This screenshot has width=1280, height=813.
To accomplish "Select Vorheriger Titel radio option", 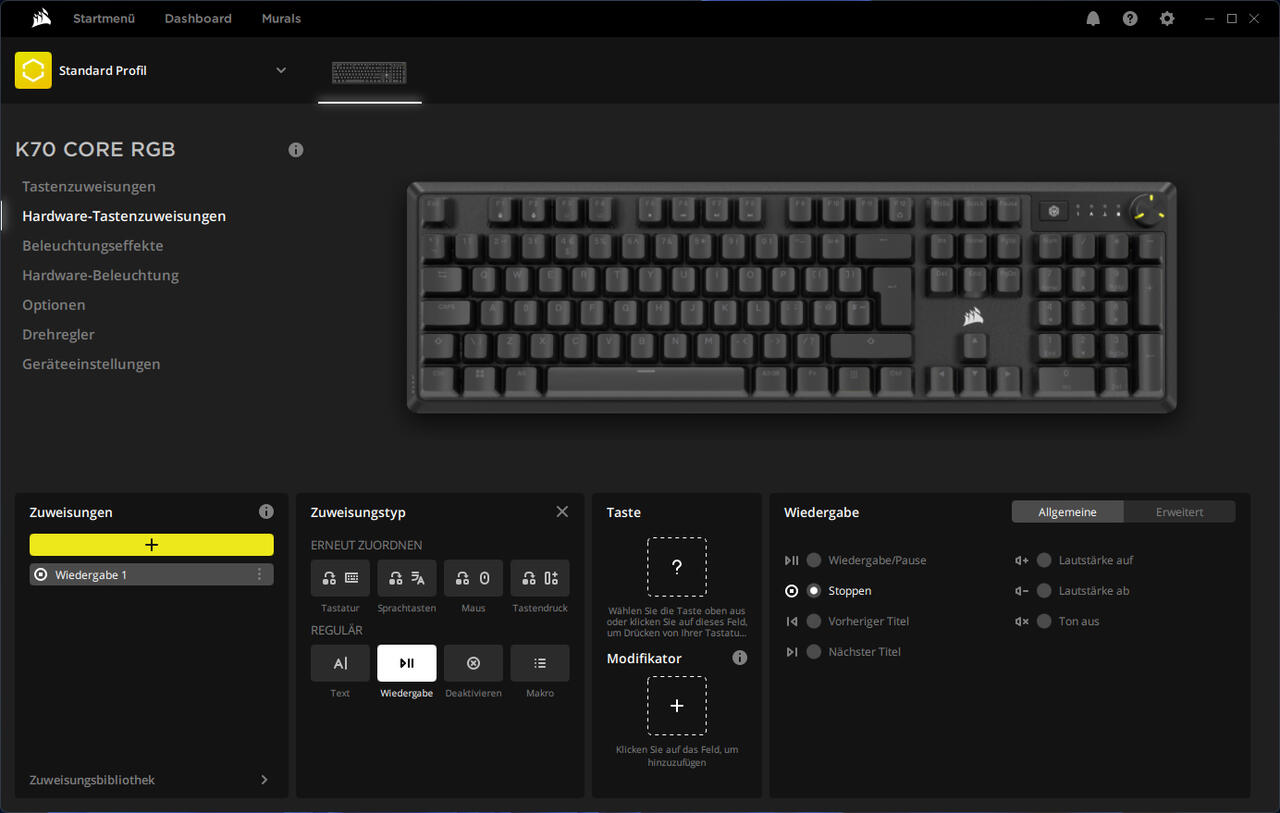I will [814, 621].
